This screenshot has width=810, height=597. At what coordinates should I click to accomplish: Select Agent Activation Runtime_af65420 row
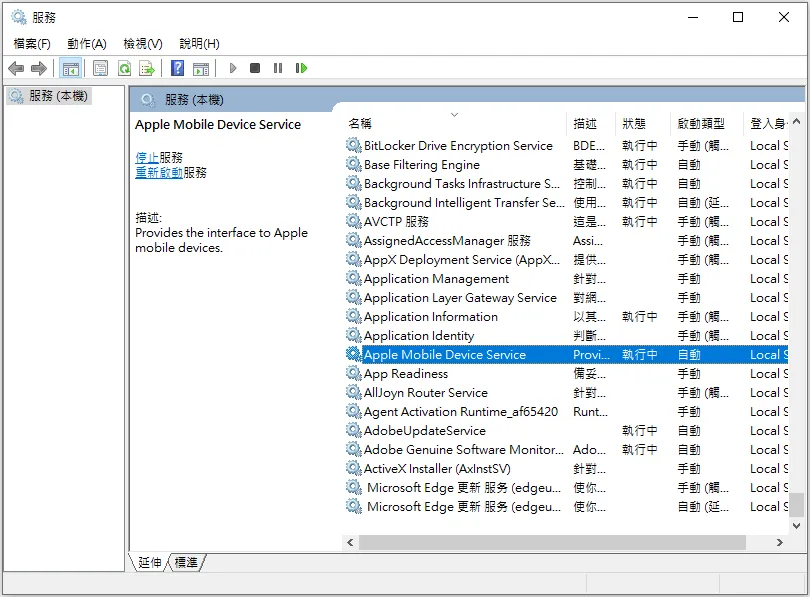567,412
